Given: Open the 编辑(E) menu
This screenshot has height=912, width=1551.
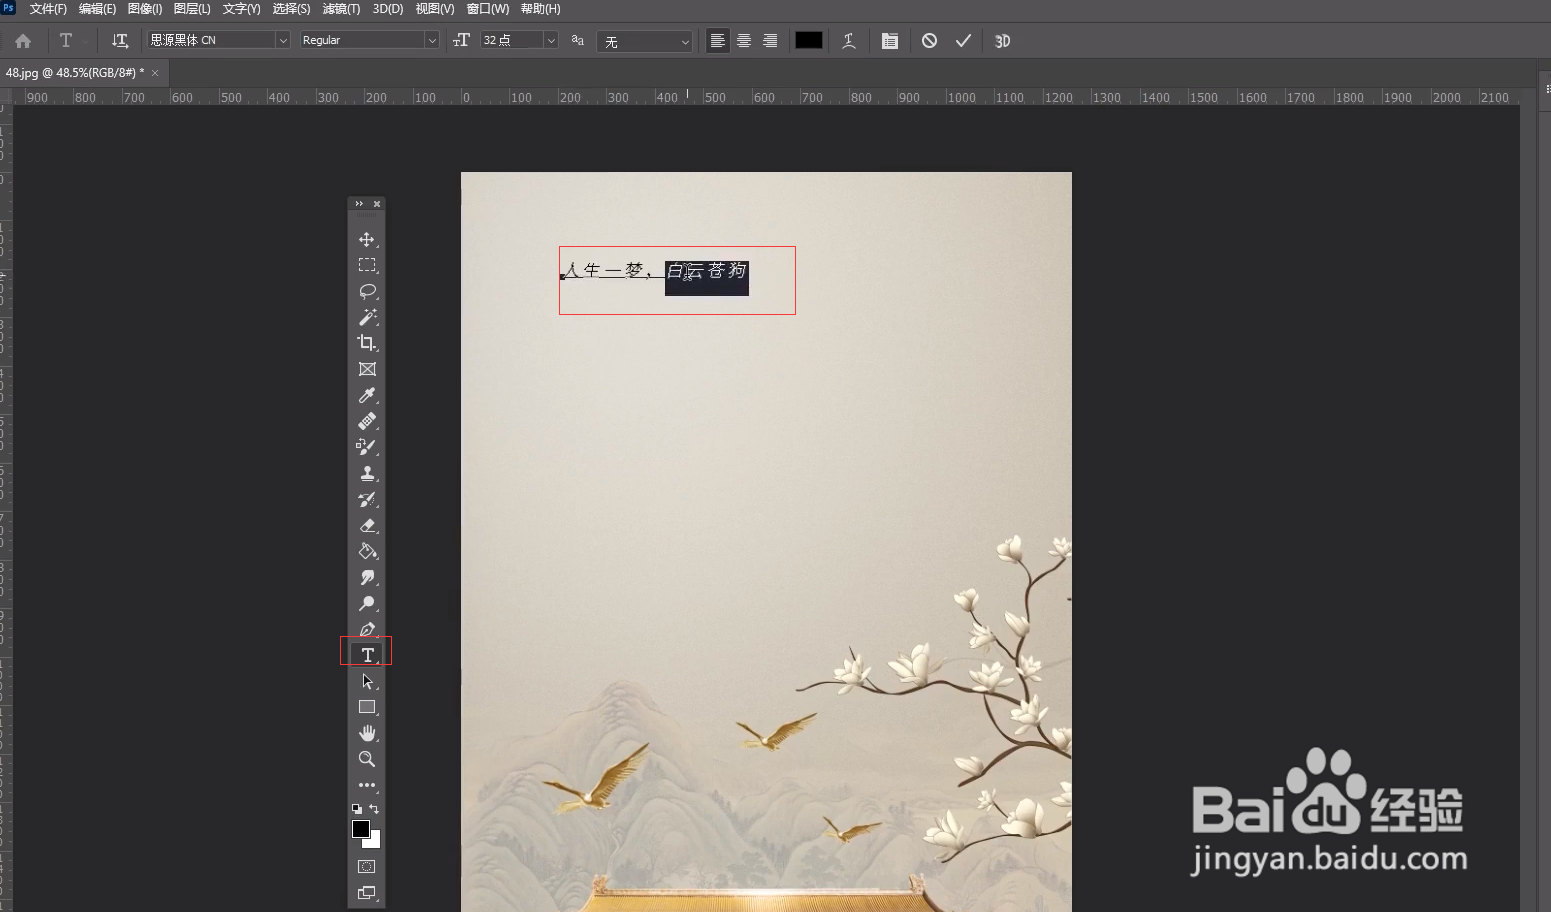Looking at the screenshot, I should point(97,9).
